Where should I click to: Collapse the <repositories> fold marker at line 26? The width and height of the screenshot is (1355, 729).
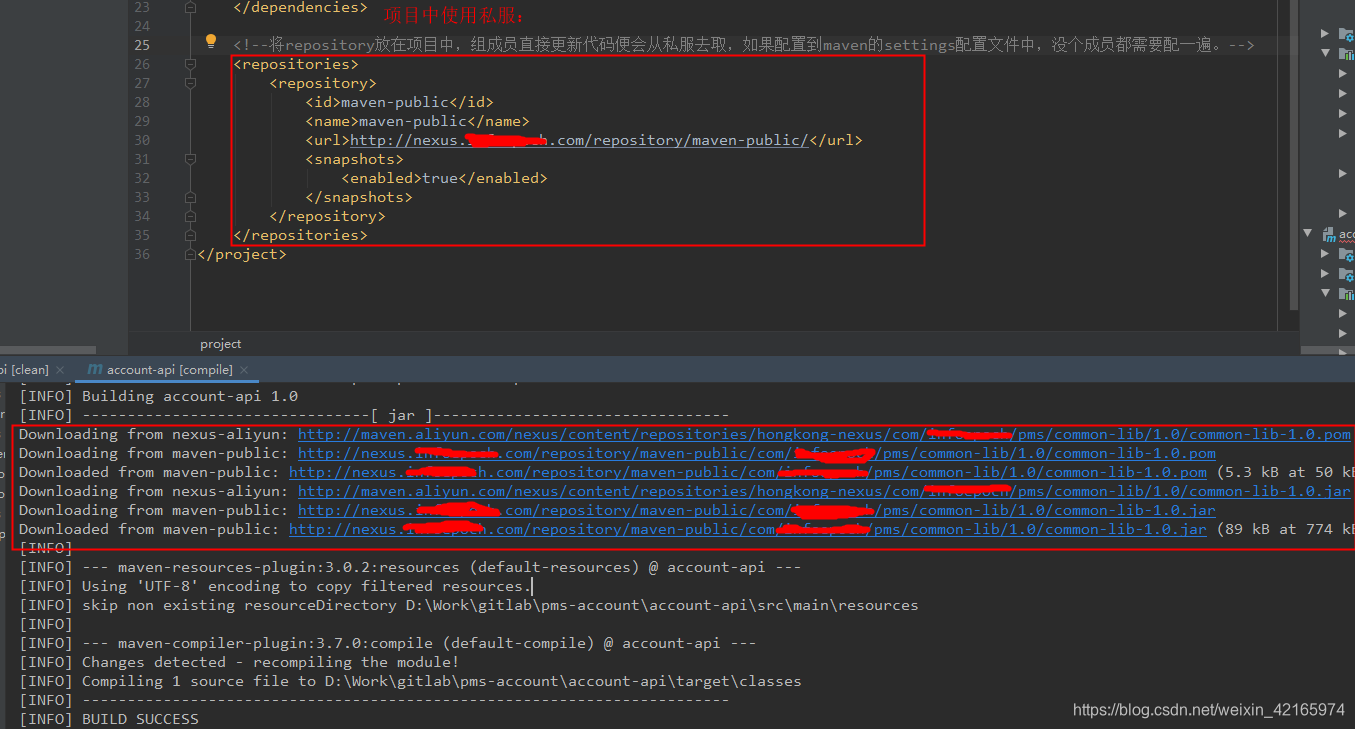coord(191,64)
